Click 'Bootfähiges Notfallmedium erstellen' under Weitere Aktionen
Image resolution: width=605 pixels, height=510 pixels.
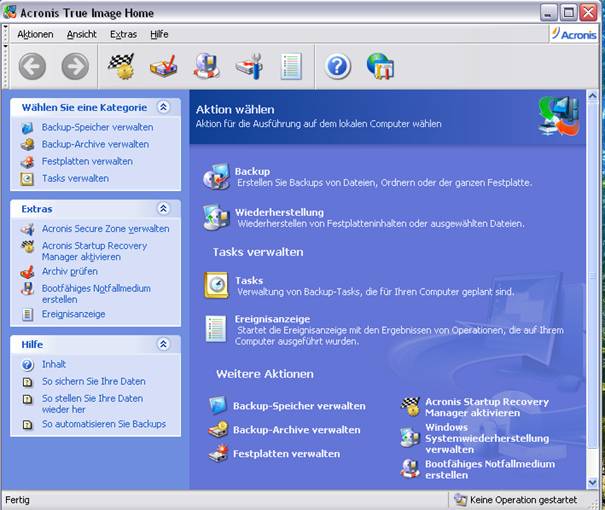click(490, 469)
